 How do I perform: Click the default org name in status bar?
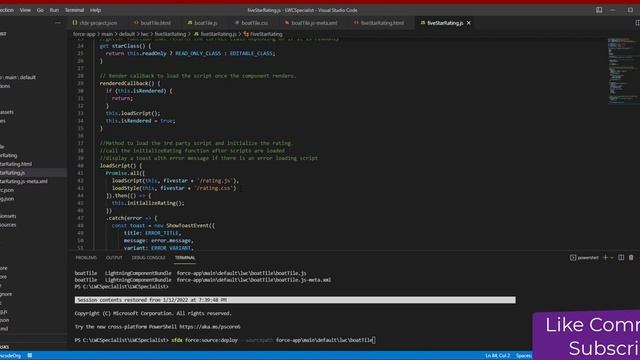(x=10, y=356)
